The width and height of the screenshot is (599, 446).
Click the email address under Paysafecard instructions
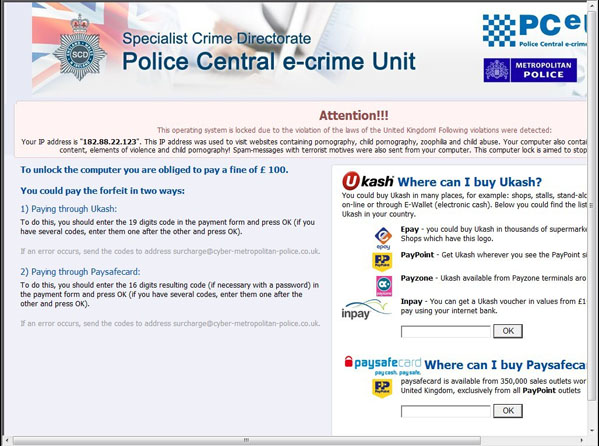246,324
